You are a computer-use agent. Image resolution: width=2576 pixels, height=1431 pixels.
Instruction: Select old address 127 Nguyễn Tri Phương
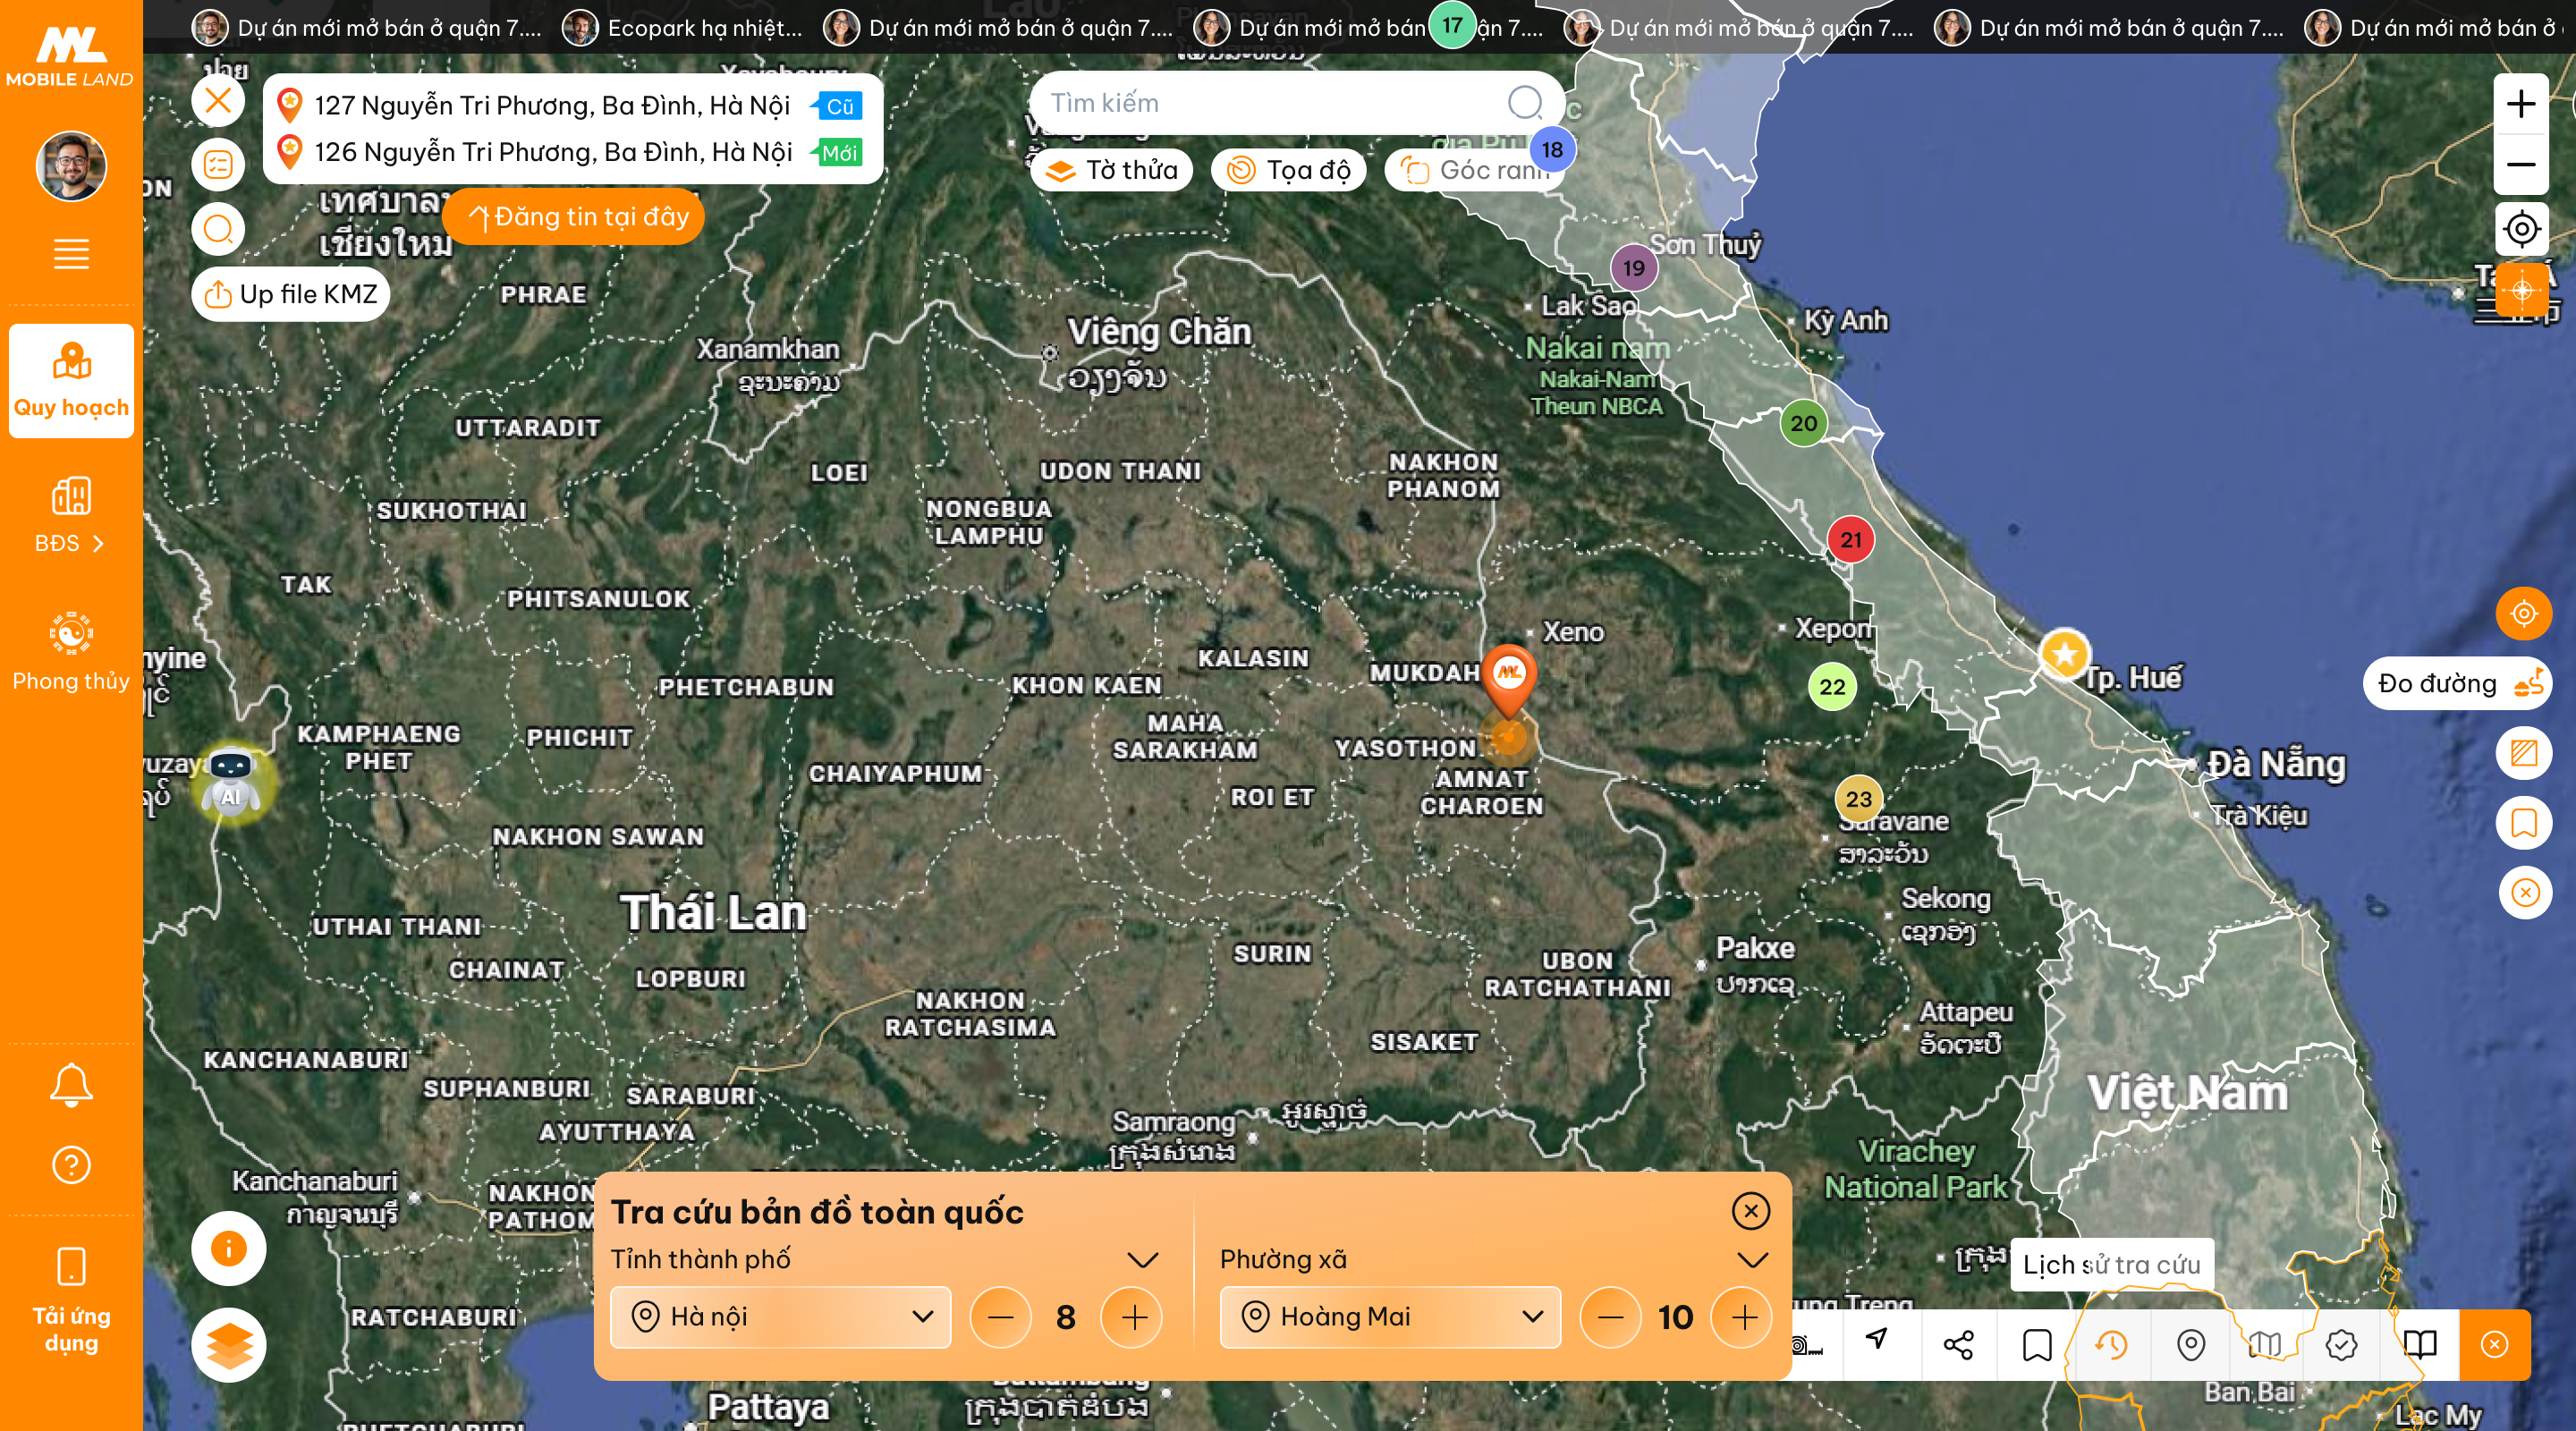point(569,105)
